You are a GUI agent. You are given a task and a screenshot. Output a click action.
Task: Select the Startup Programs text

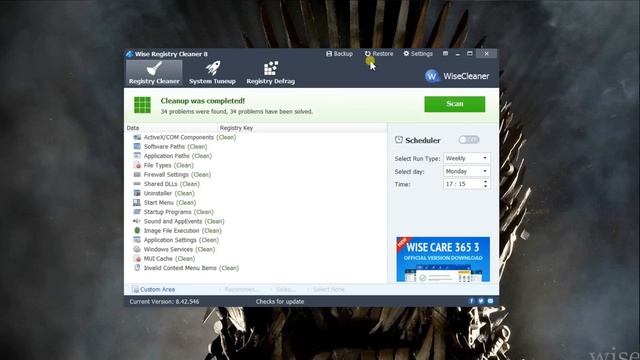pos(167,212)
